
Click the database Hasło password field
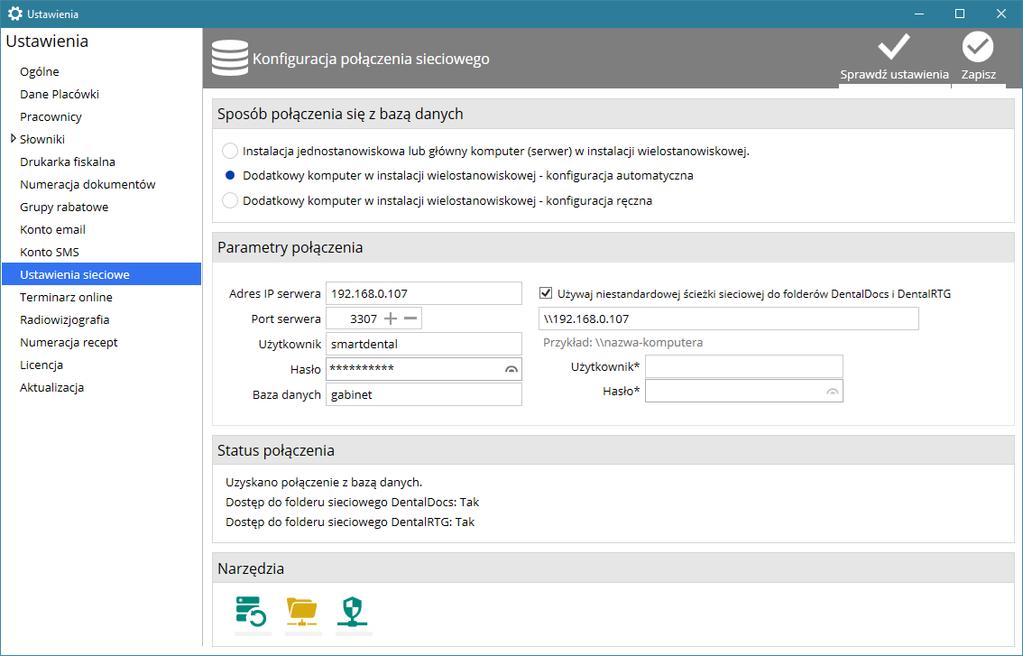424,369
